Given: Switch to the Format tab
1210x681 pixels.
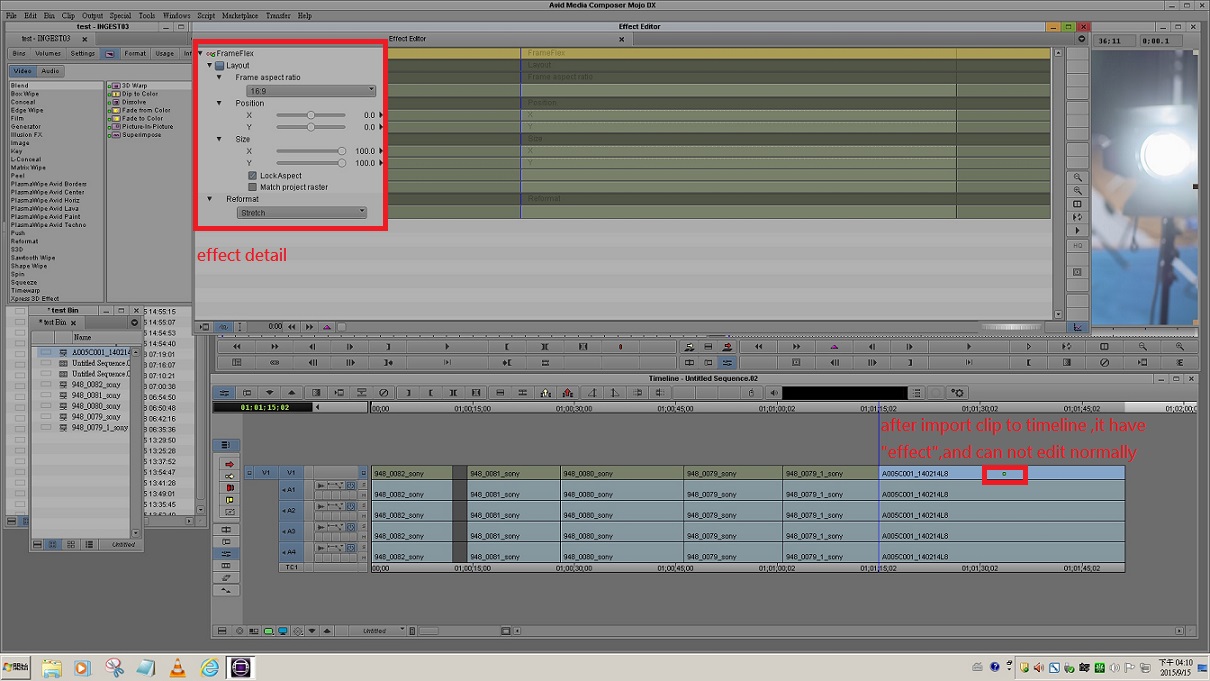Looking at the screenshot, I should tap(135, 54).
